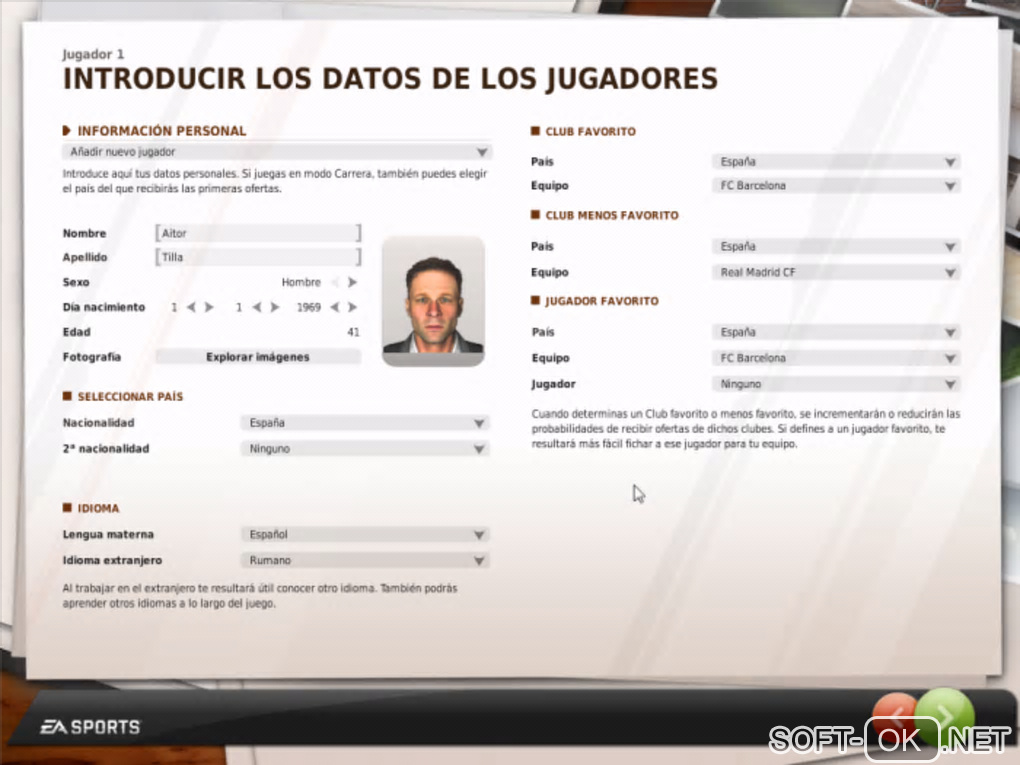Decrease the birth month value
The width and height of the screenshot is (1020, 765).
coord(257,307)
